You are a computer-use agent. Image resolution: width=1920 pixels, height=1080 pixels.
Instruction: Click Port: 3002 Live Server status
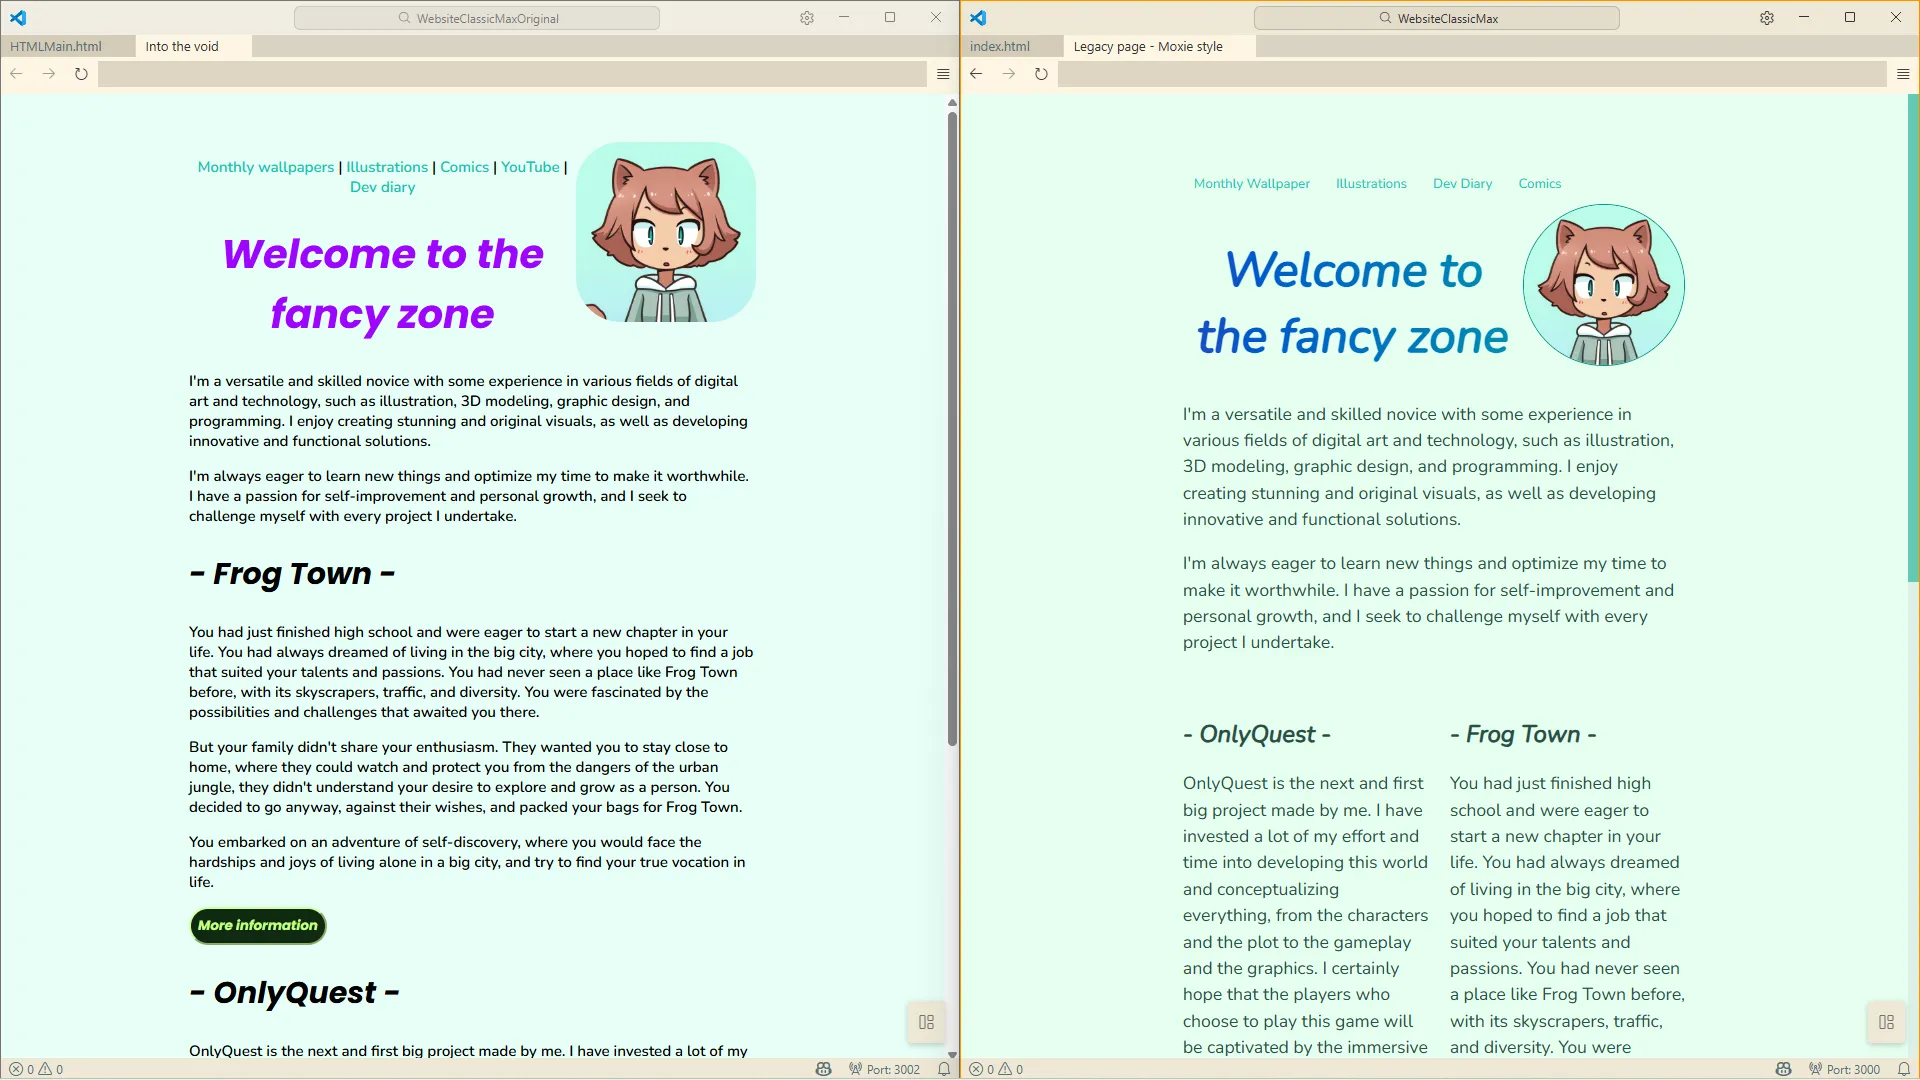(884, 1069)
